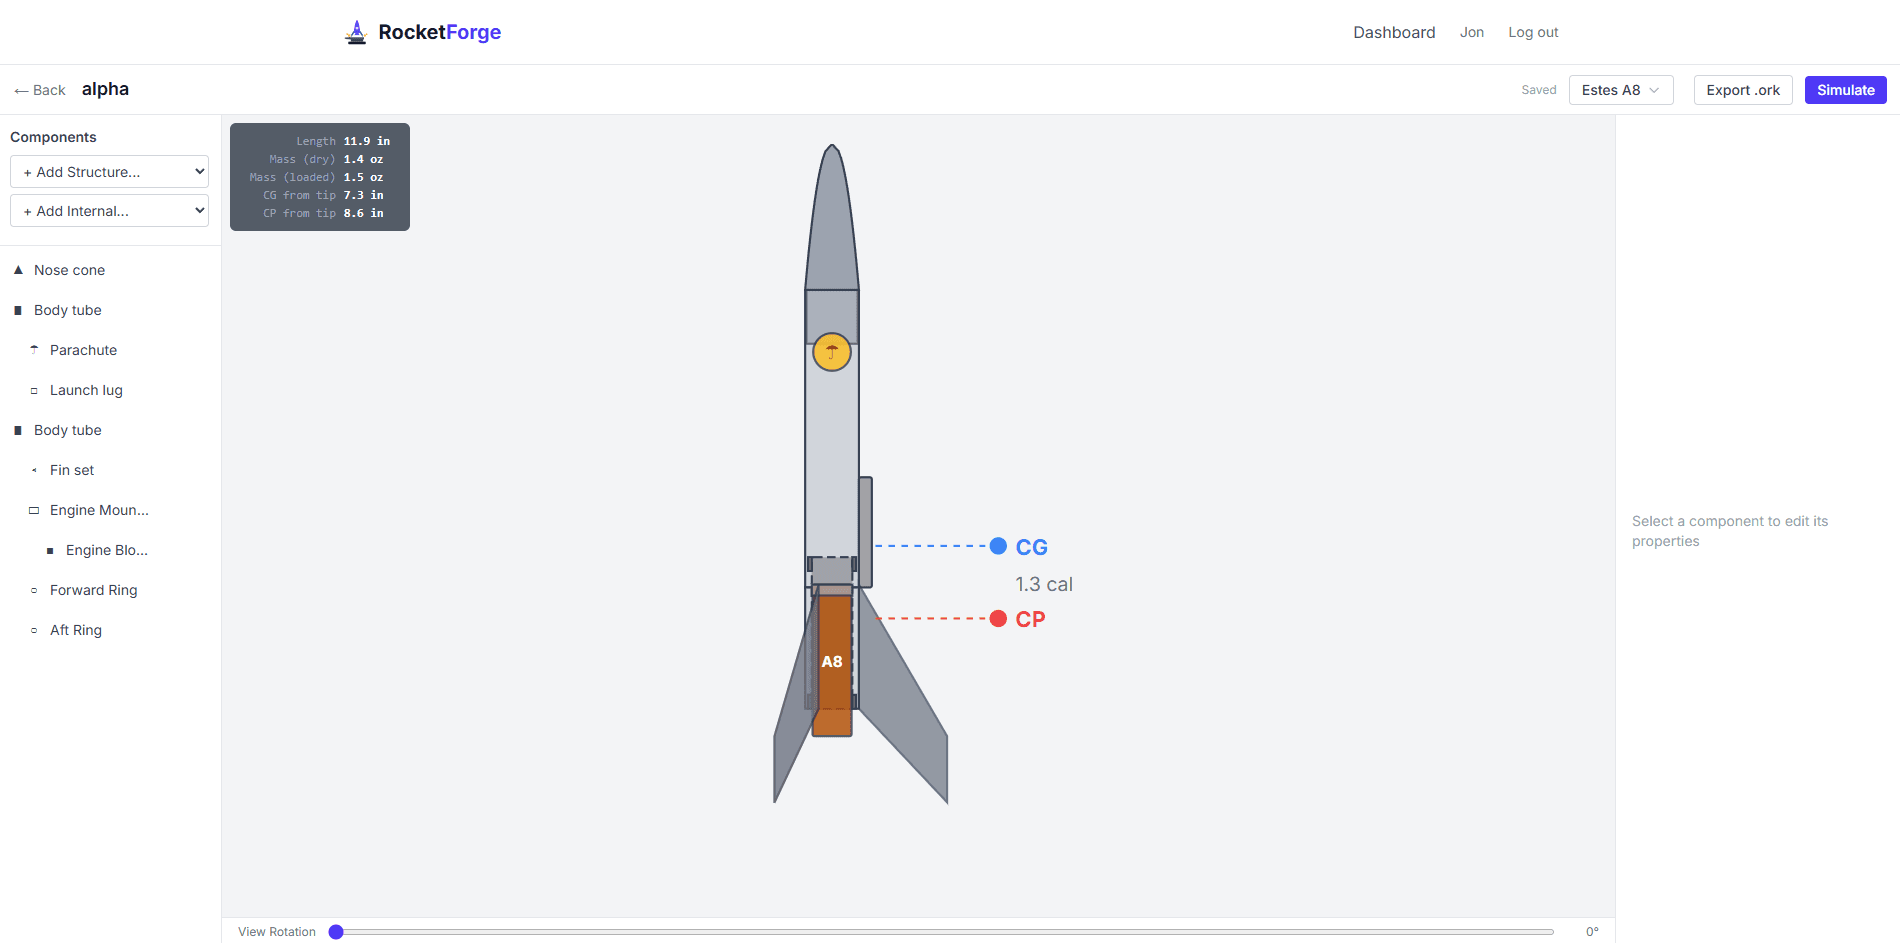Click the Aft Ring icon
The height and width of the screenshot is (943, 1900).
tap(33, 629)
